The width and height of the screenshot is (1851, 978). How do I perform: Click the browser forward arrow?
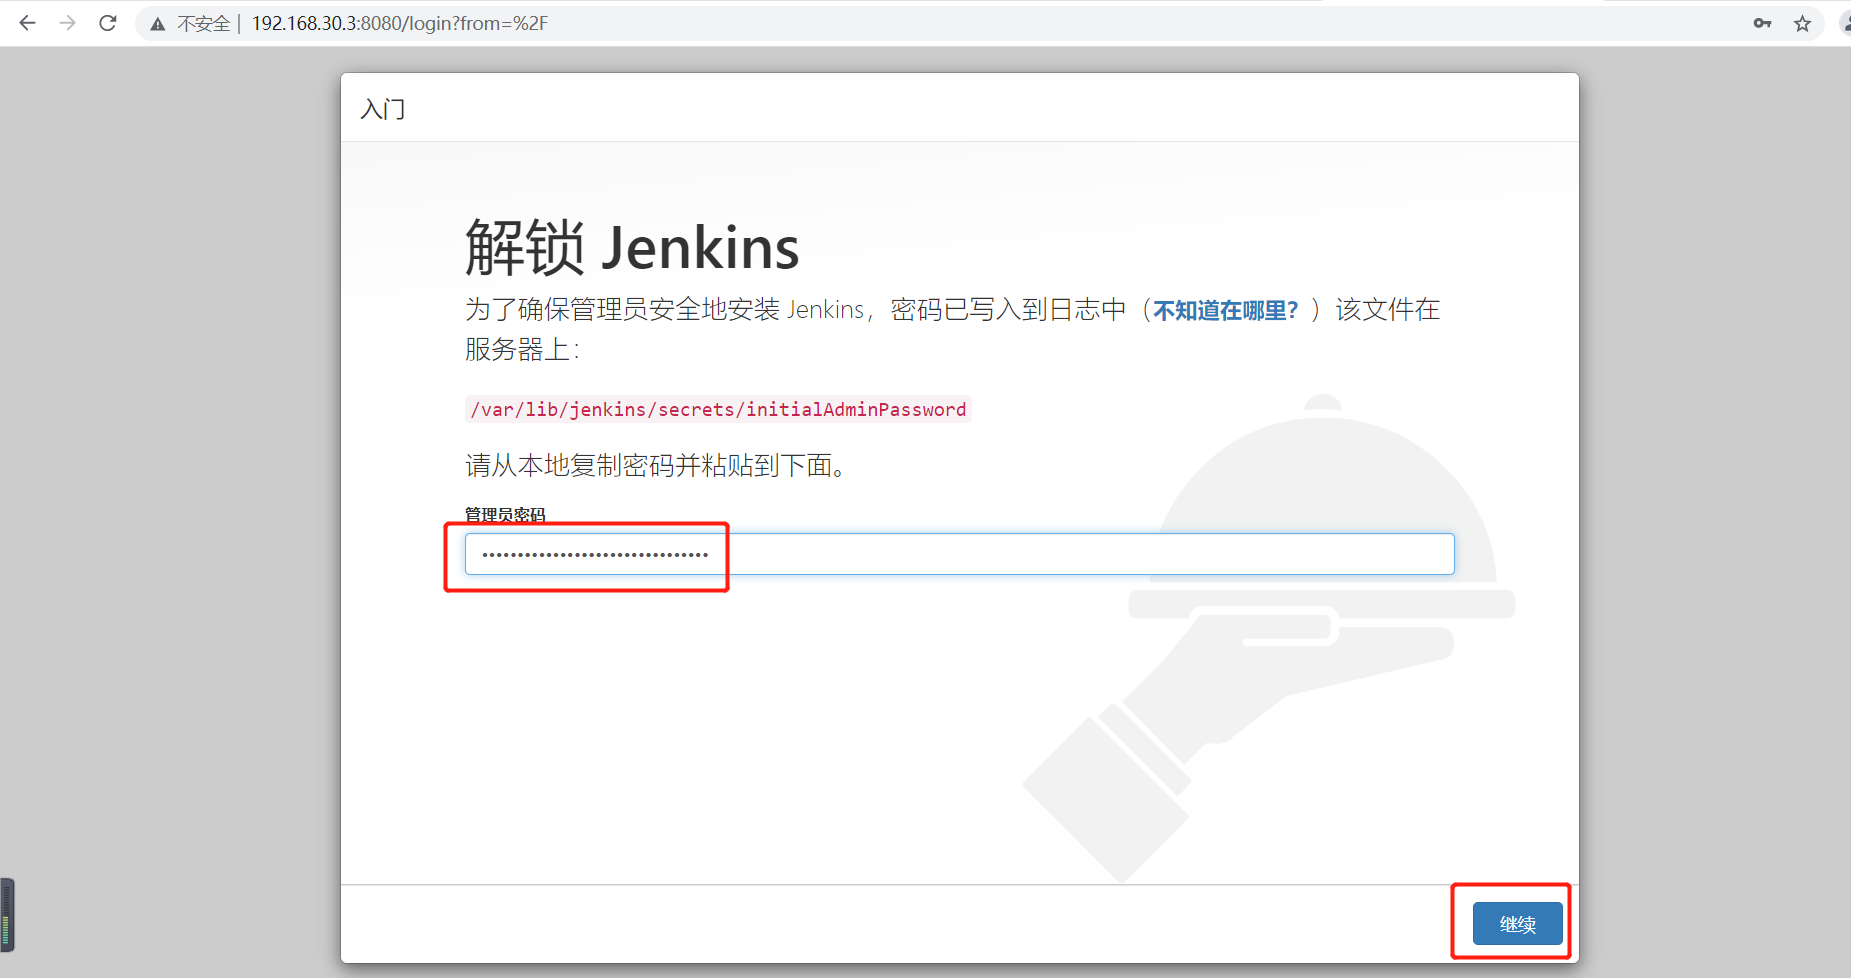pos(67,22)
